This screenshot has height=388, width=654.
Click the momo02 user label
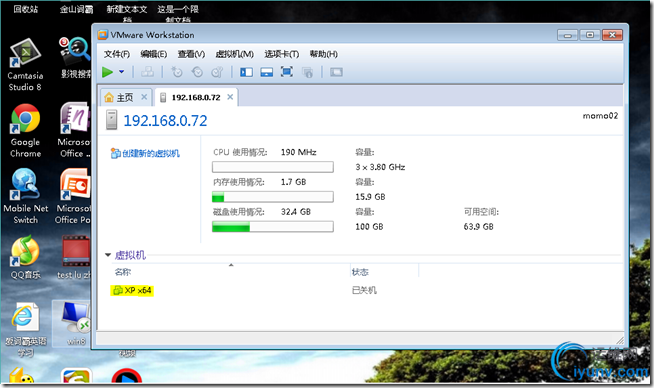click(600, 116)
